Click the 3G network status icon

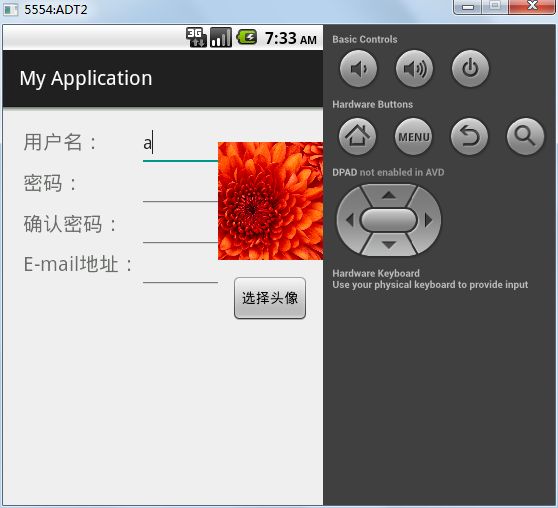pyautogui.click(x=196, y=37)
